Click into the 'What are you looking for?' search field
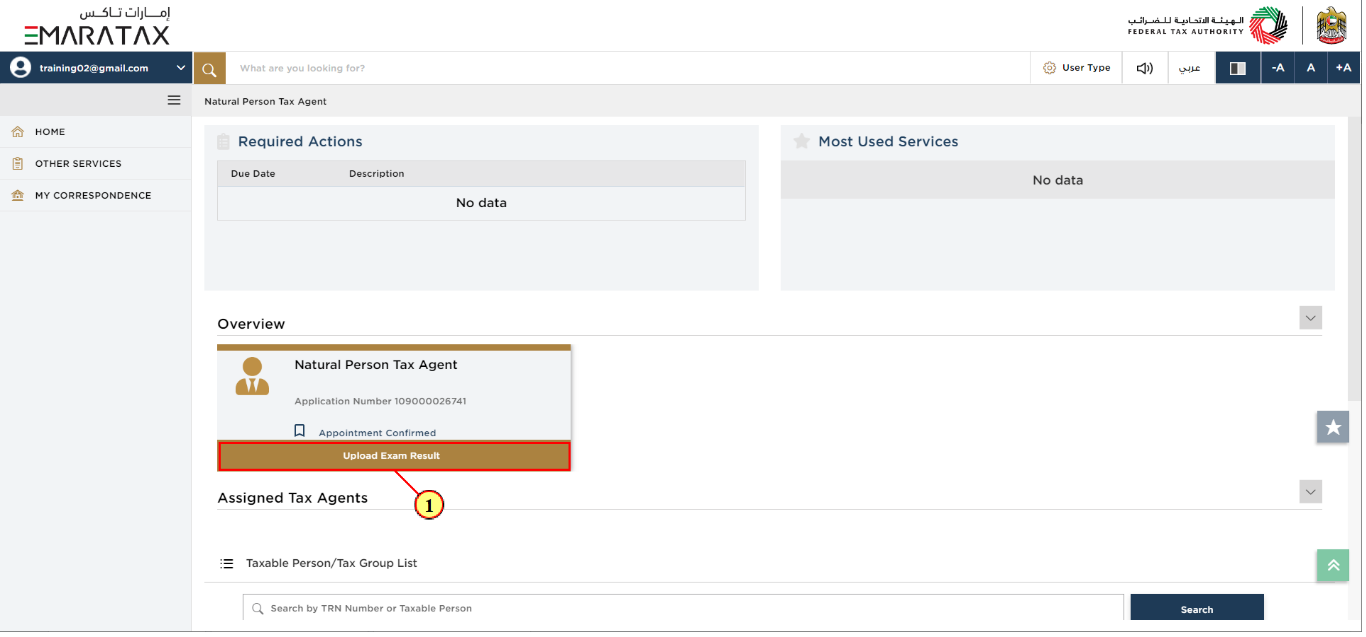Screen dimensions: 1366x637 [628, 68]
